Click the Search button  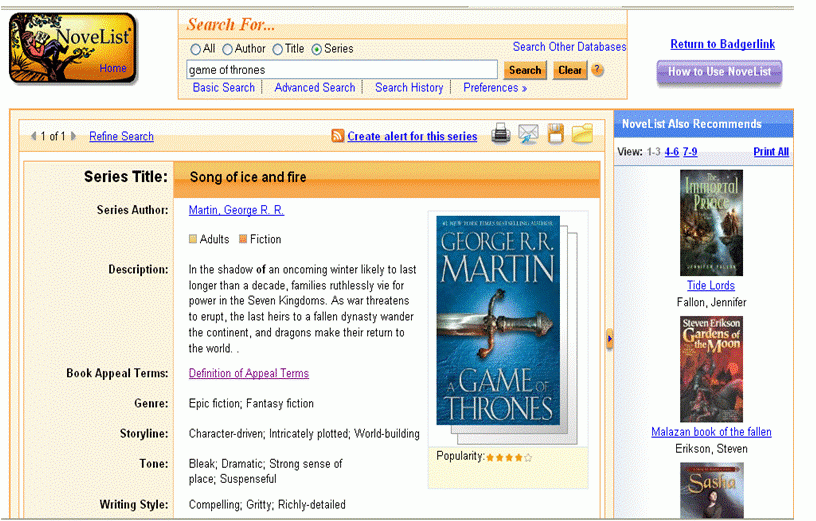click(525, 70)
